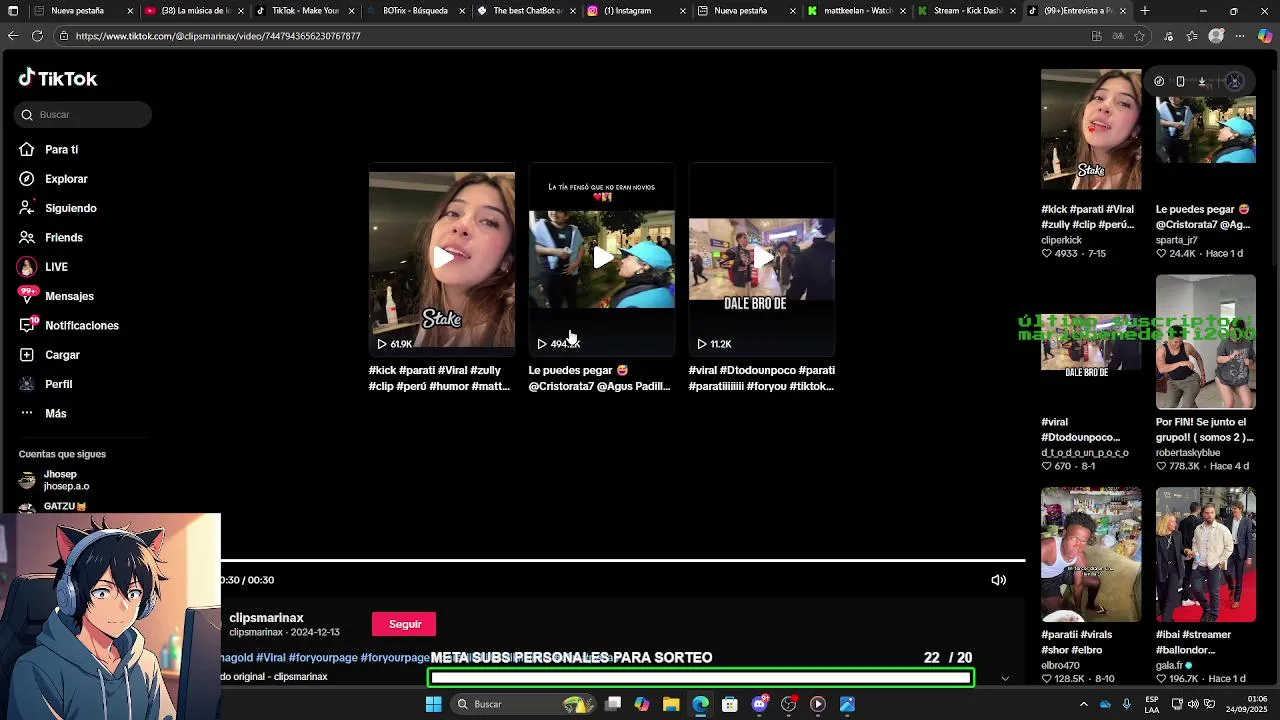The image size is (1280, 720).
Task: Switch to Stream - Kick Dashboard tab
Action: (968, 11)
